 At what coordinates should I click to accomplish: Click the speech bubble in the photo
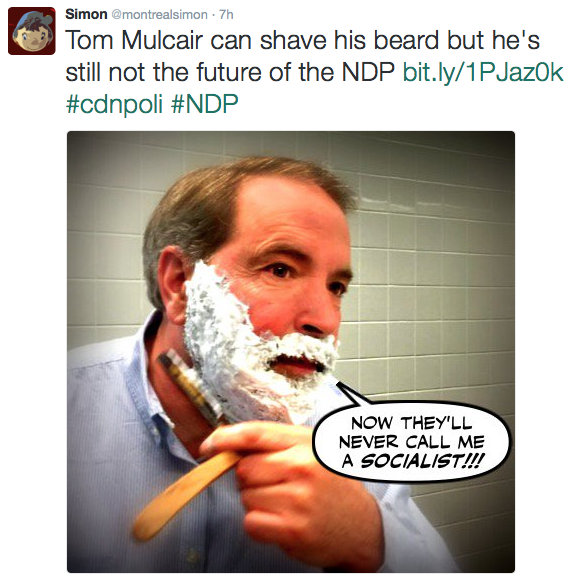click(412, 441)
